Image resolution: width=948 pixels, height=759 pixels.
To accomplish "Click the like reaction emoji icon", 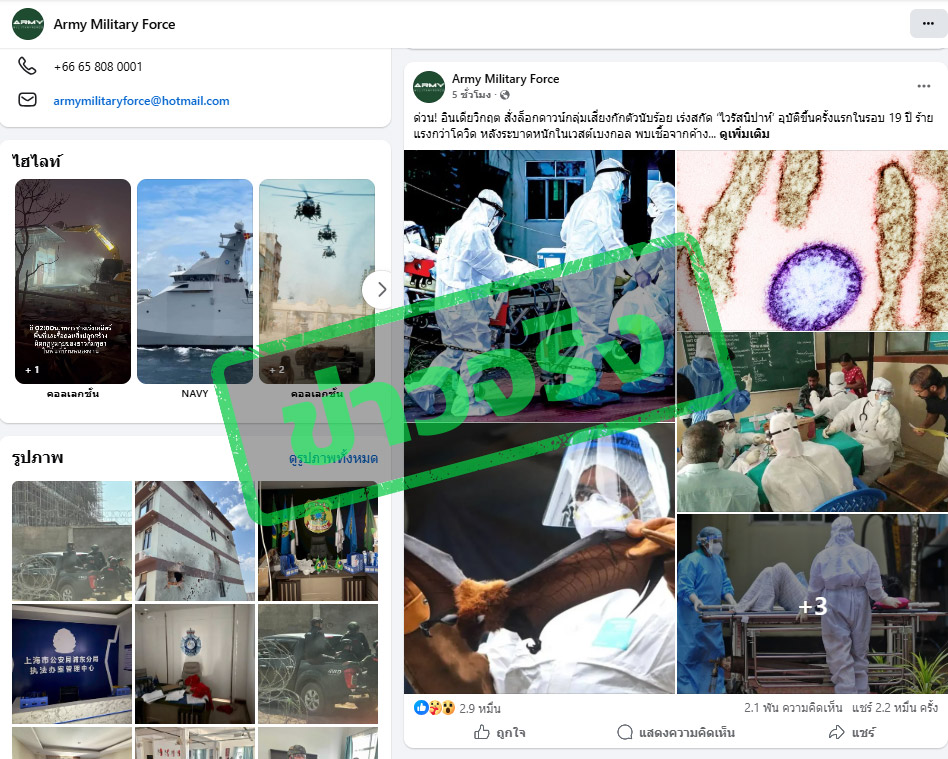I will click(421, 707).
